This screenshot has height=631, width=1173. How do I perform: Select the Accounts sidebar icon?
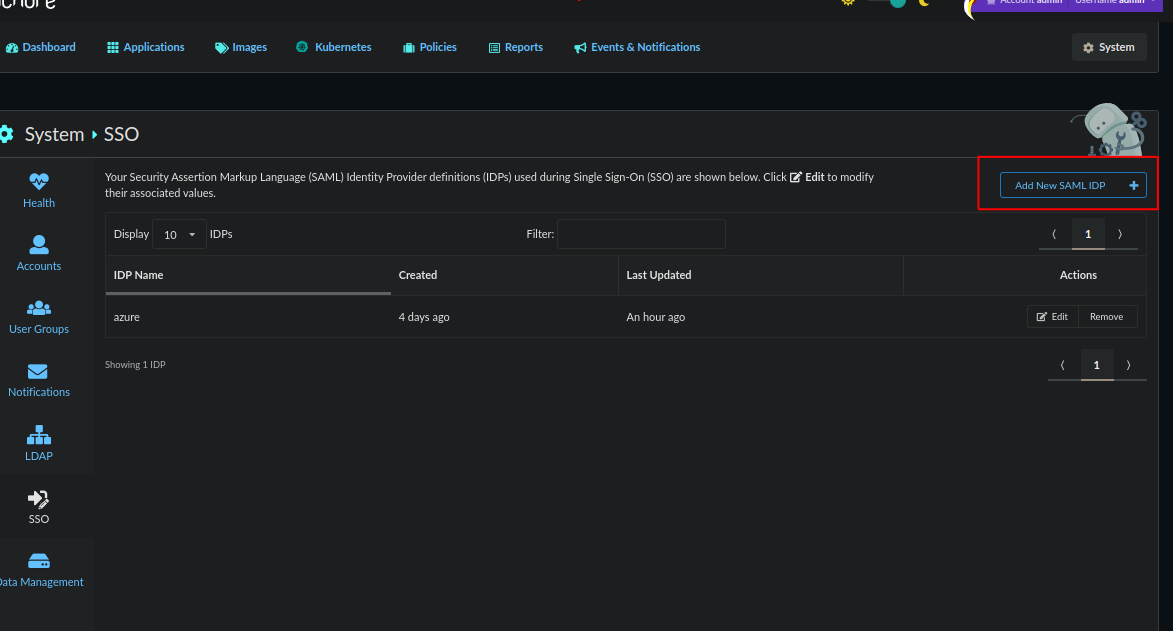[x=38, y=253]
